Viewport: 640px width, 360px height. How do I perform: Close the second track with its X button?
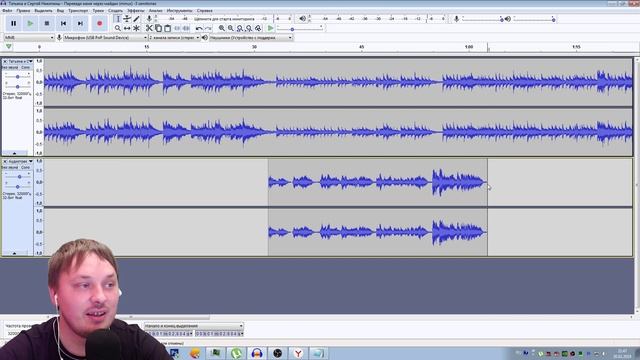[x=5, y=162]
